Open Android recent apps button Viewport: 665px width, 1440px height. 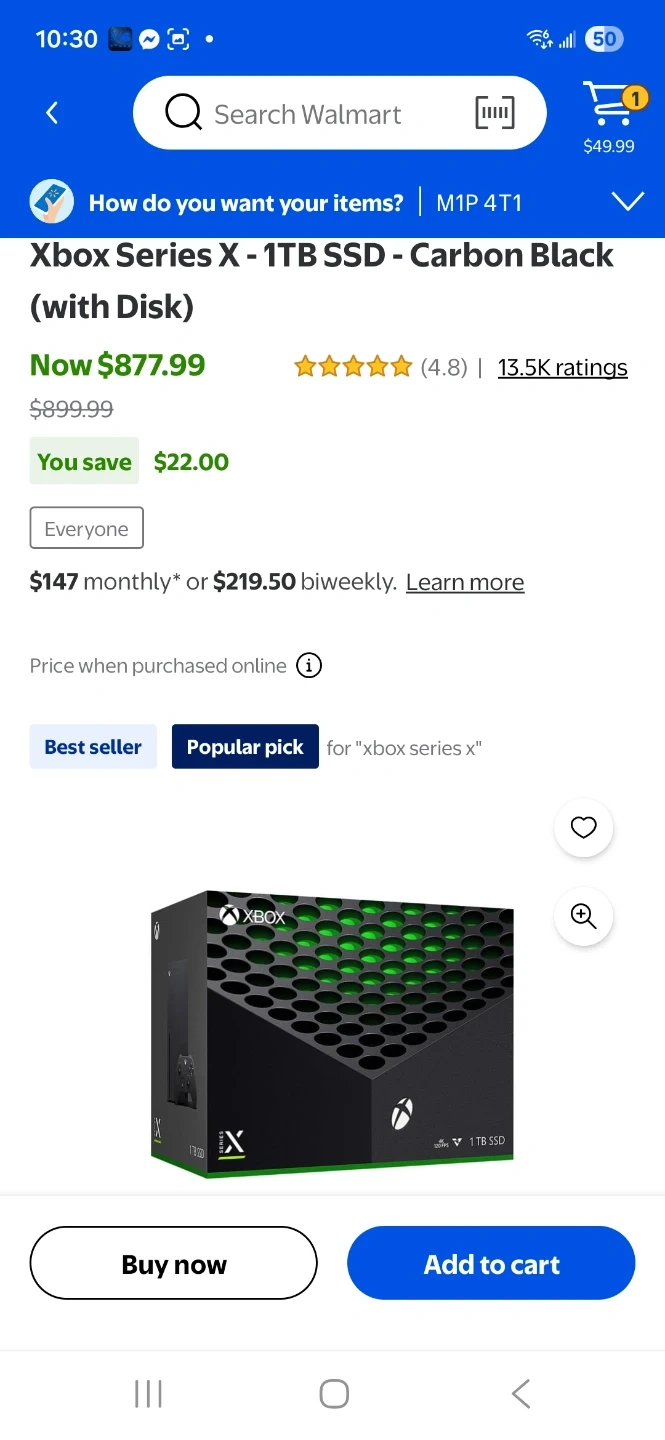pyautogui.click(x=148, y=1394)
